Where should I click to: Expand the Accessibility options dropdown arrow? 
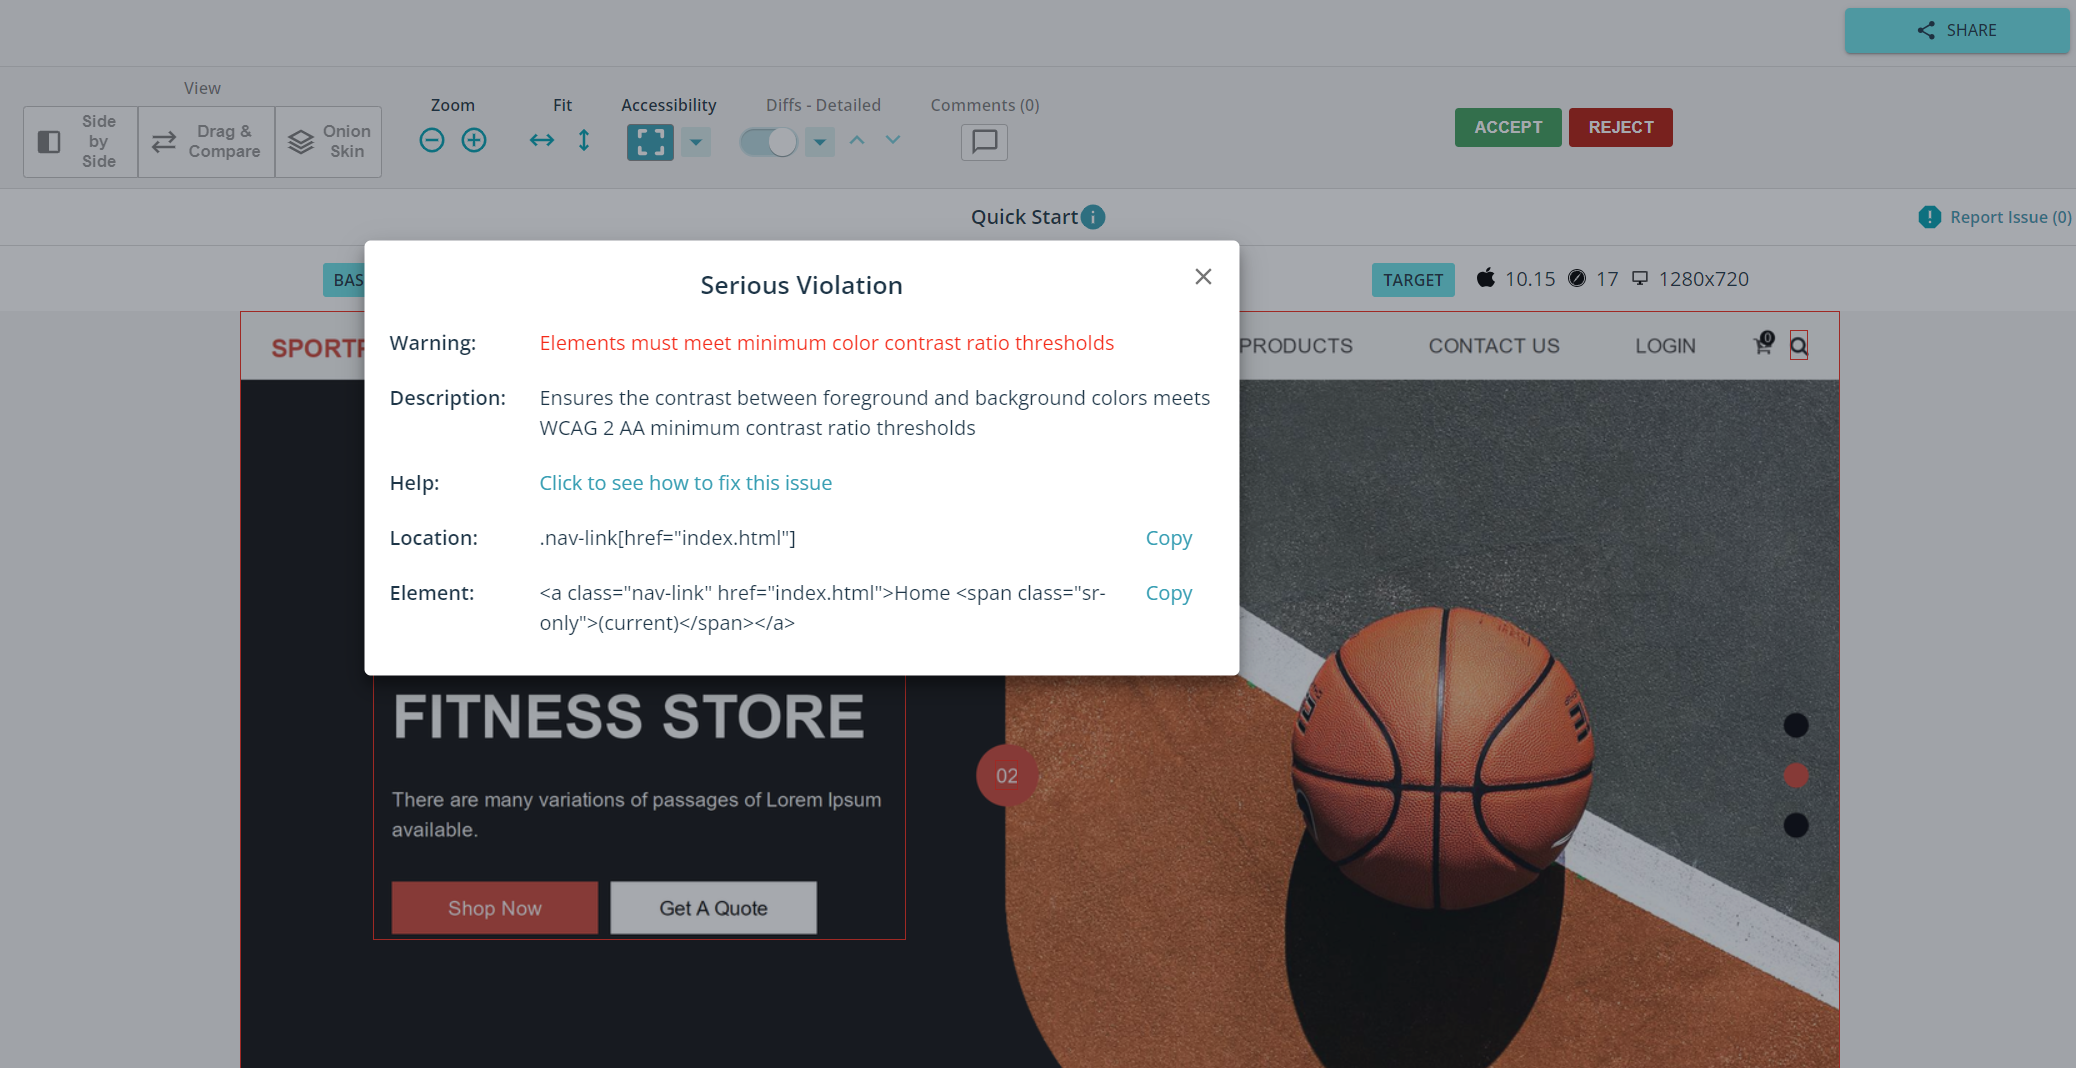(696, 142)
